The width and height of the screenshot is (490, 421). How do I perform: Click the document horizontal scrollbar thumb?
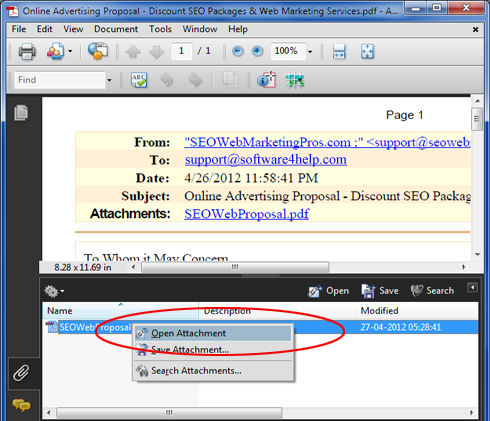(235, 267)
